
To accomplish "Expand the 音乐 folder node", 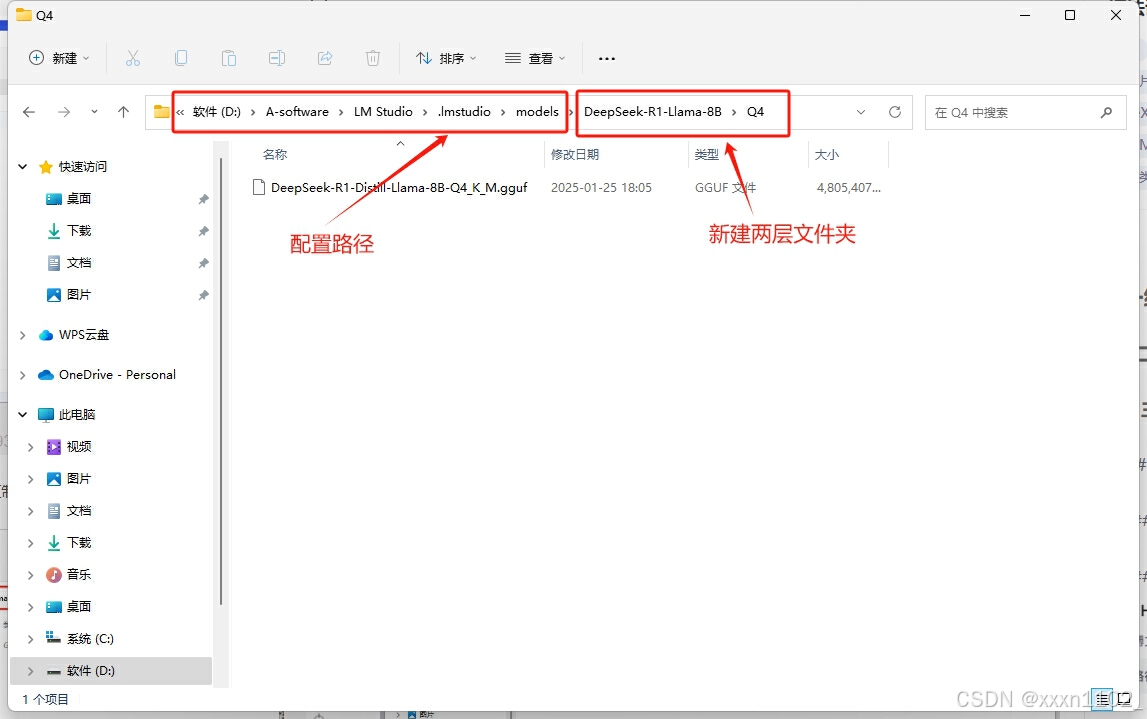I will pos(31,575).
